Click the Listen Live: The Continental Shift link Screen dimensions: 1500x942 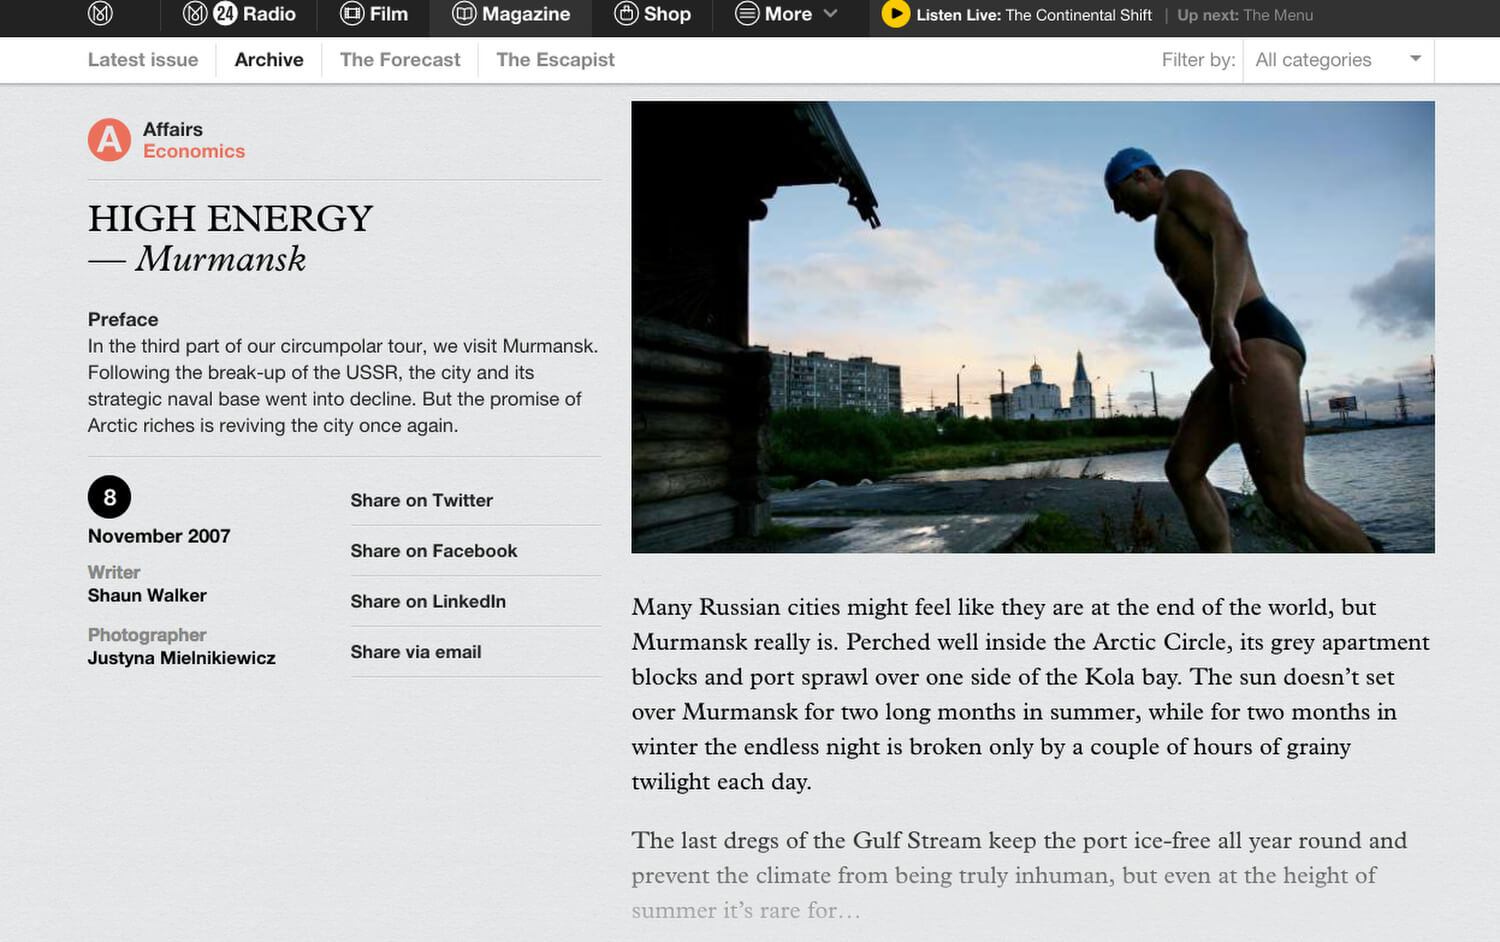(x=1034, y=15)
